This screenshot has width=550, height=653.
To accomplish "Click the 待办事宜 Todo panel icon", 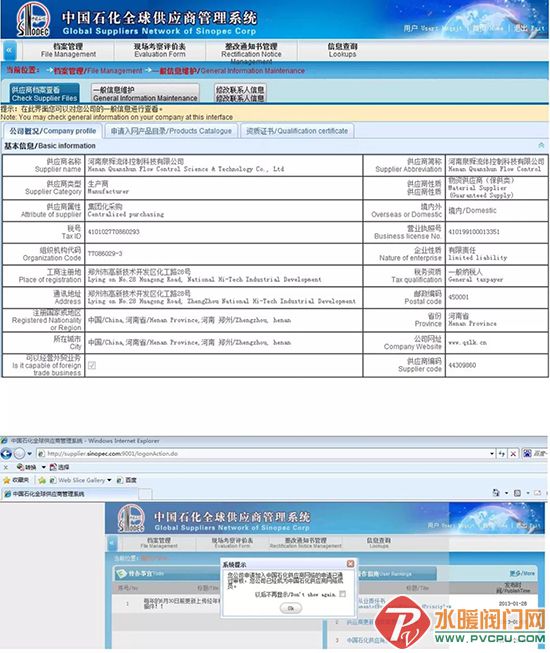I will coord(122,574).
